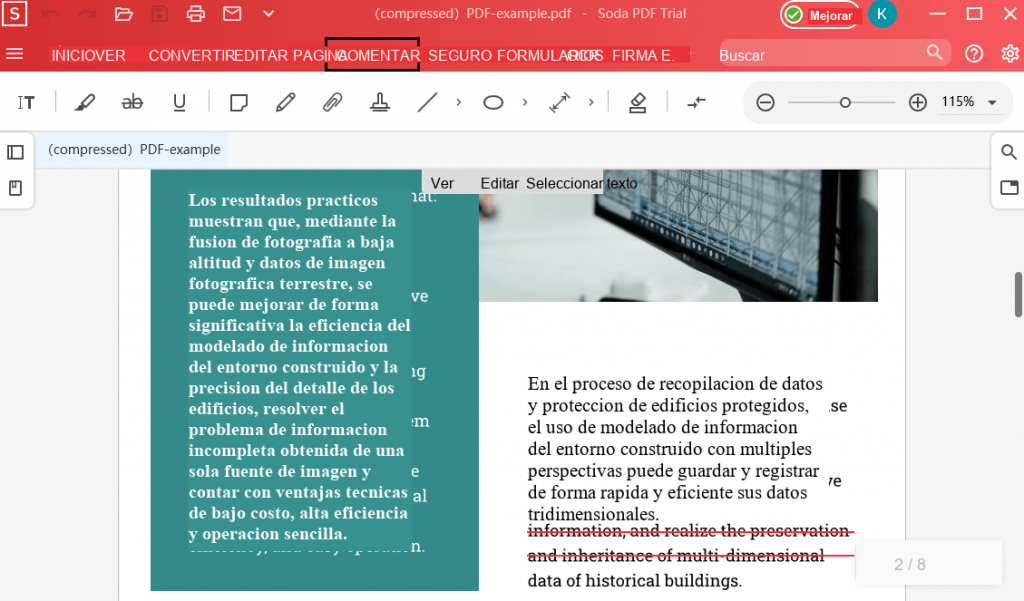
Task: Switch to the INICIO tab
Action: [73, 56]
